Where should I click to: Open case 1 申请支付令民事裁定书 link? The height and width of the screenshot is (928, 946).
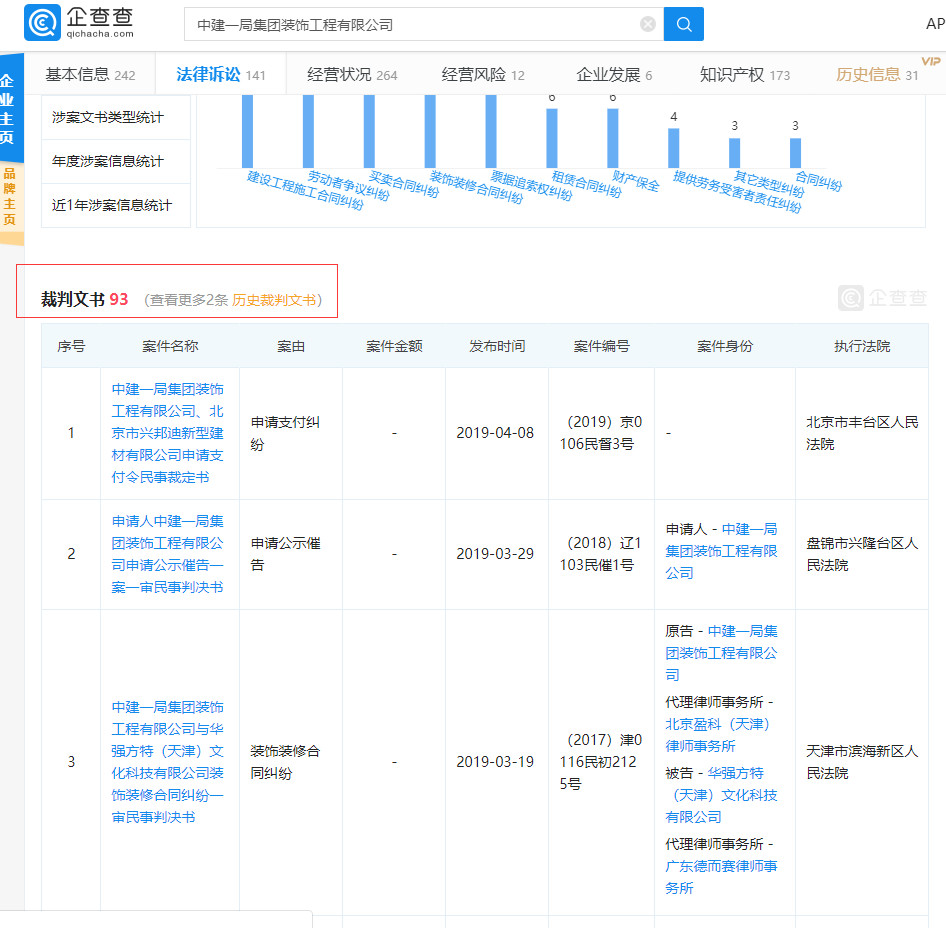167,433
